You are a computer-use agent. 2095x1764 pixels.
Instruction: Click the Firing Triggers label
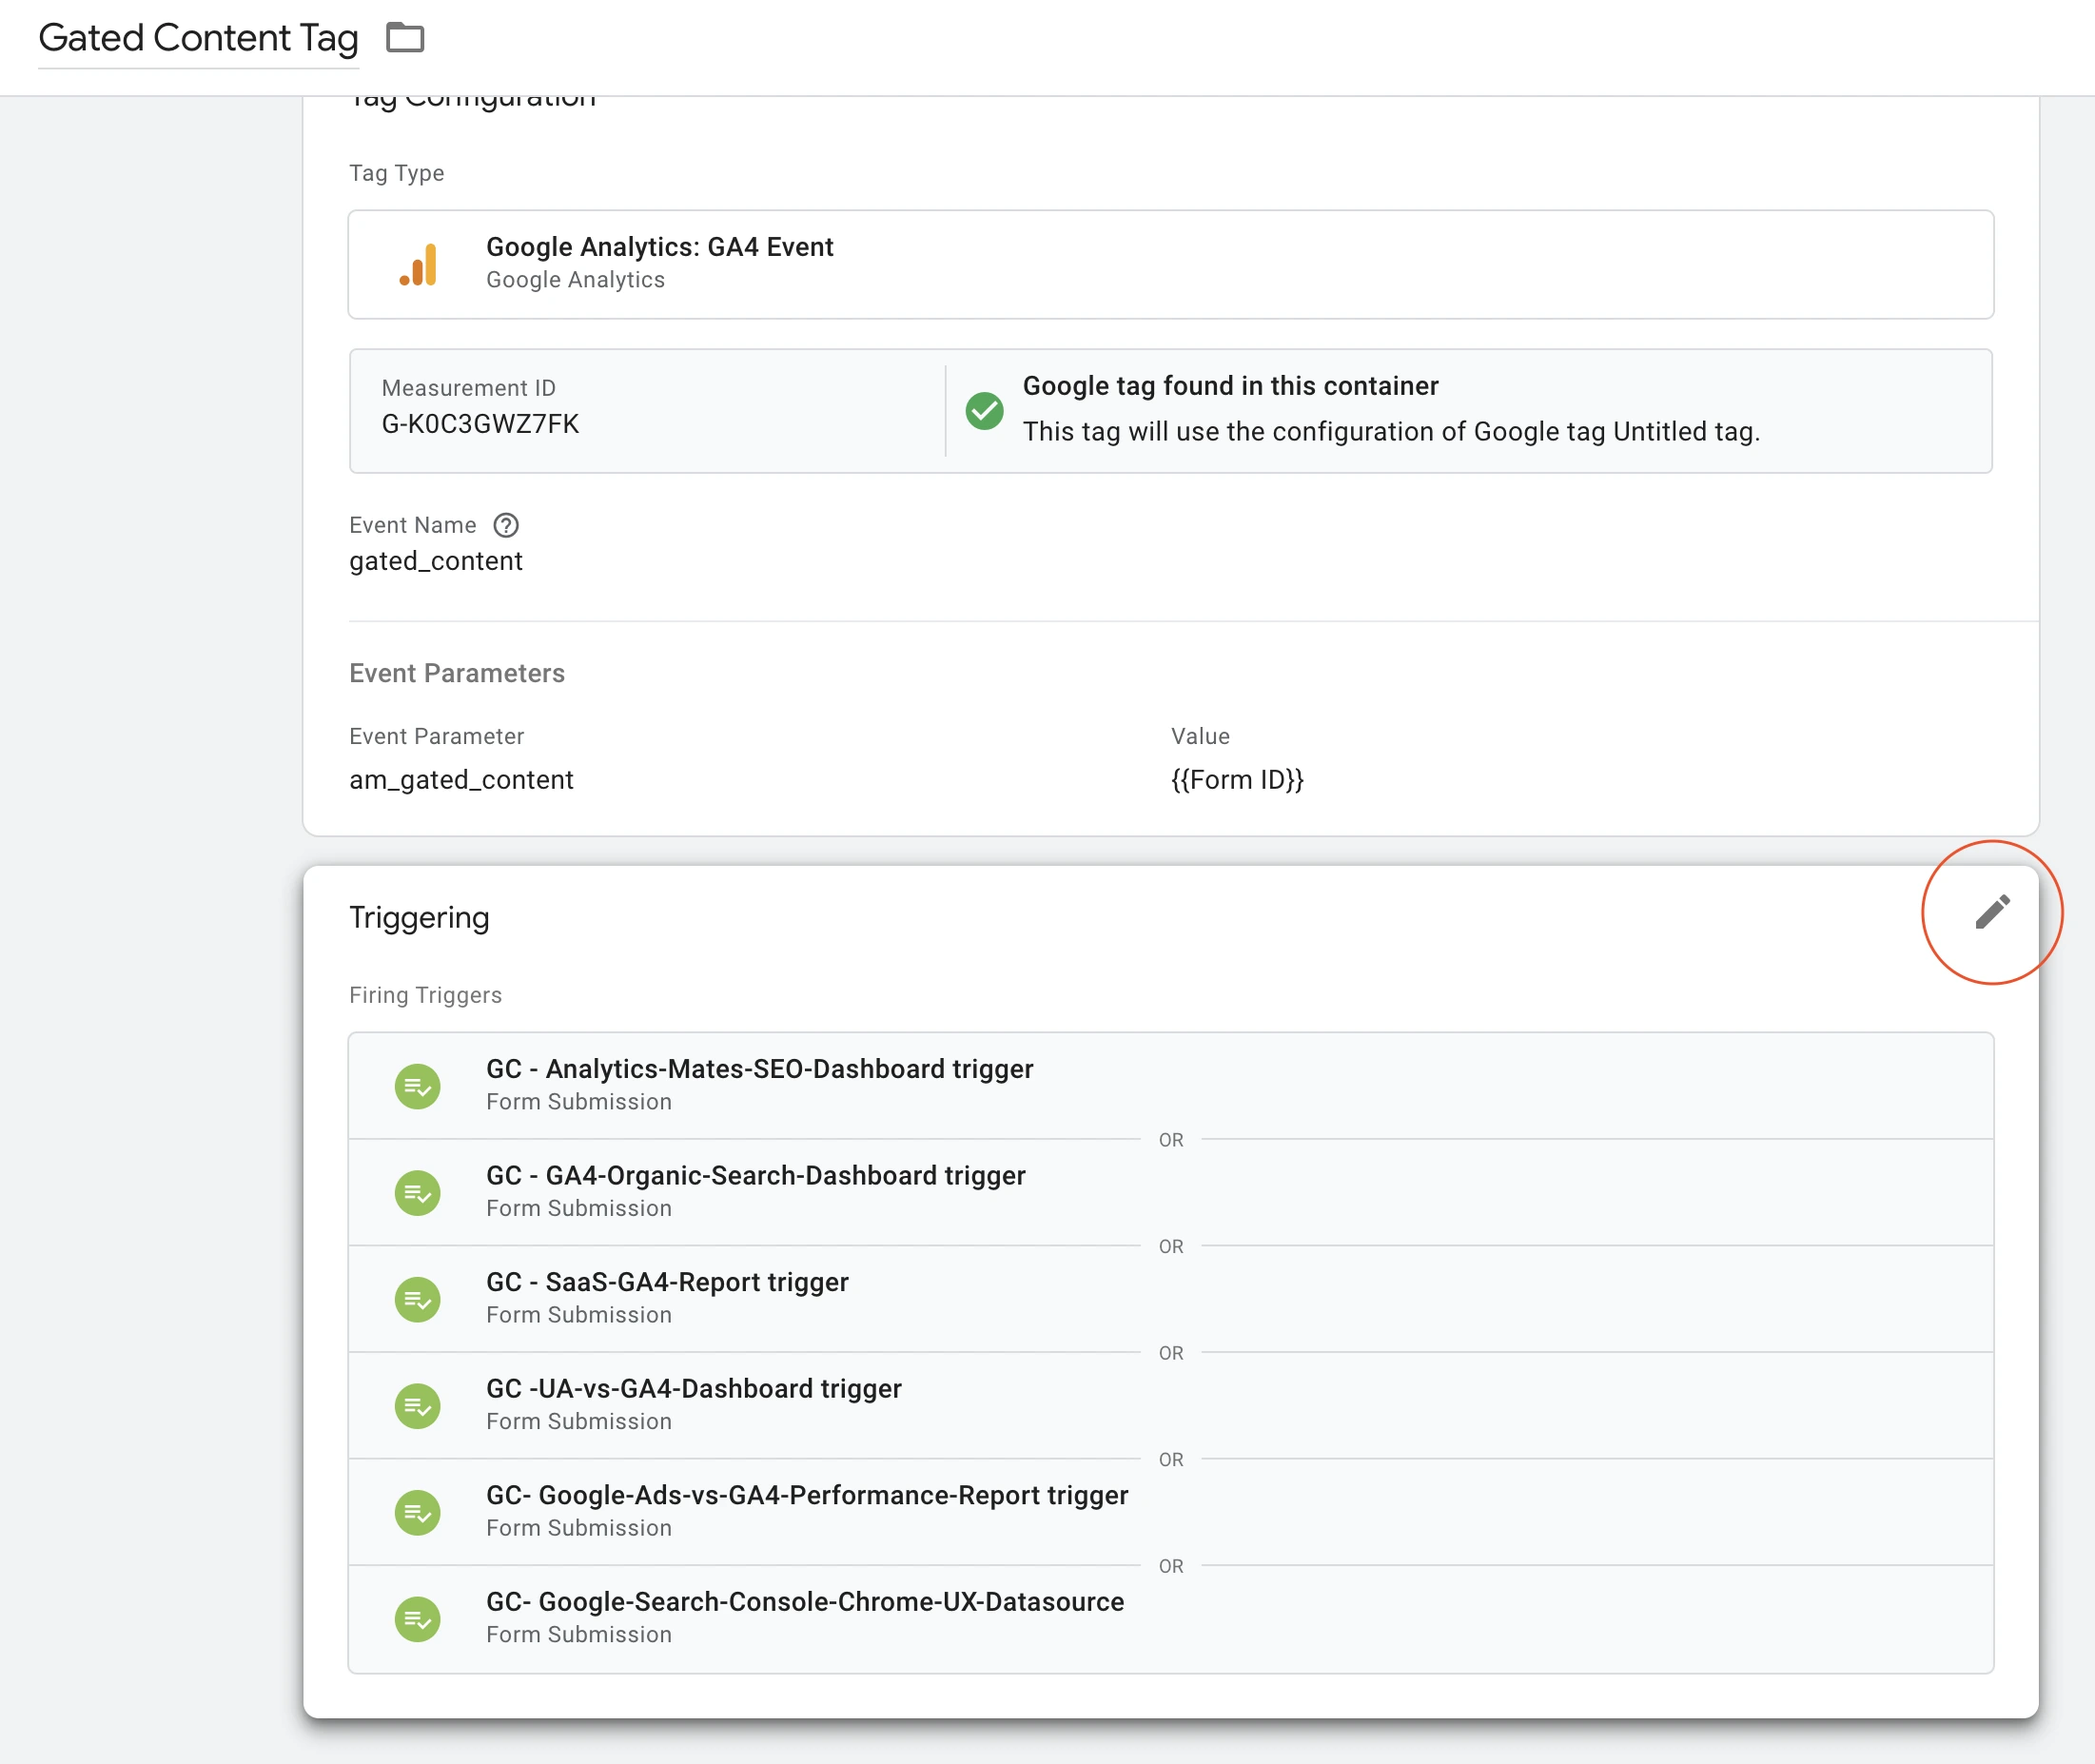pos(425,995)
